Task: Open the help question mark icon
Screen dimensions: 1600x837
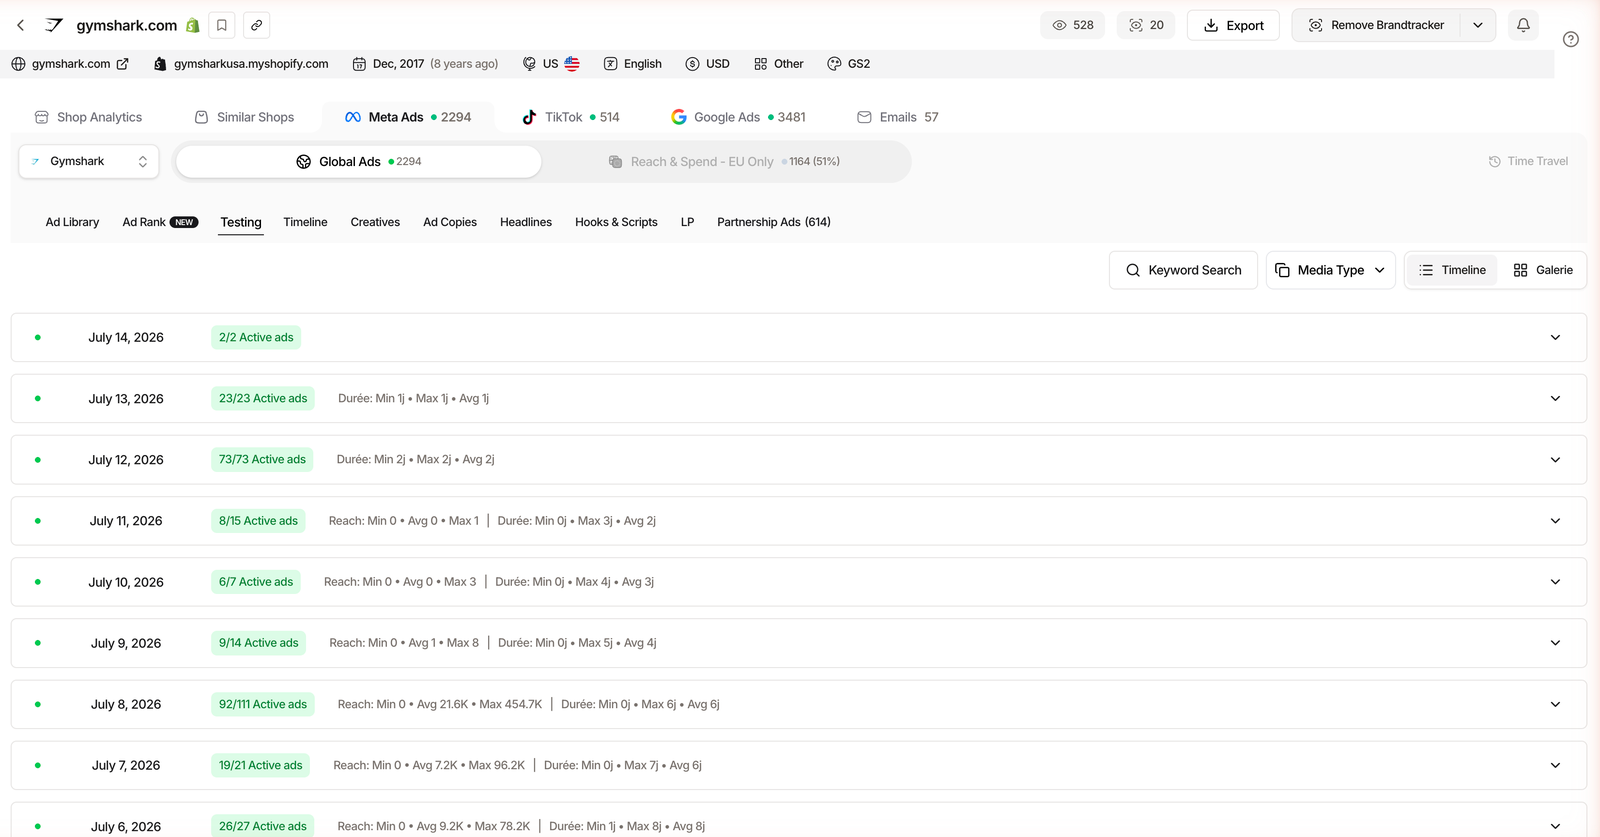Action: coord(1571,39)
